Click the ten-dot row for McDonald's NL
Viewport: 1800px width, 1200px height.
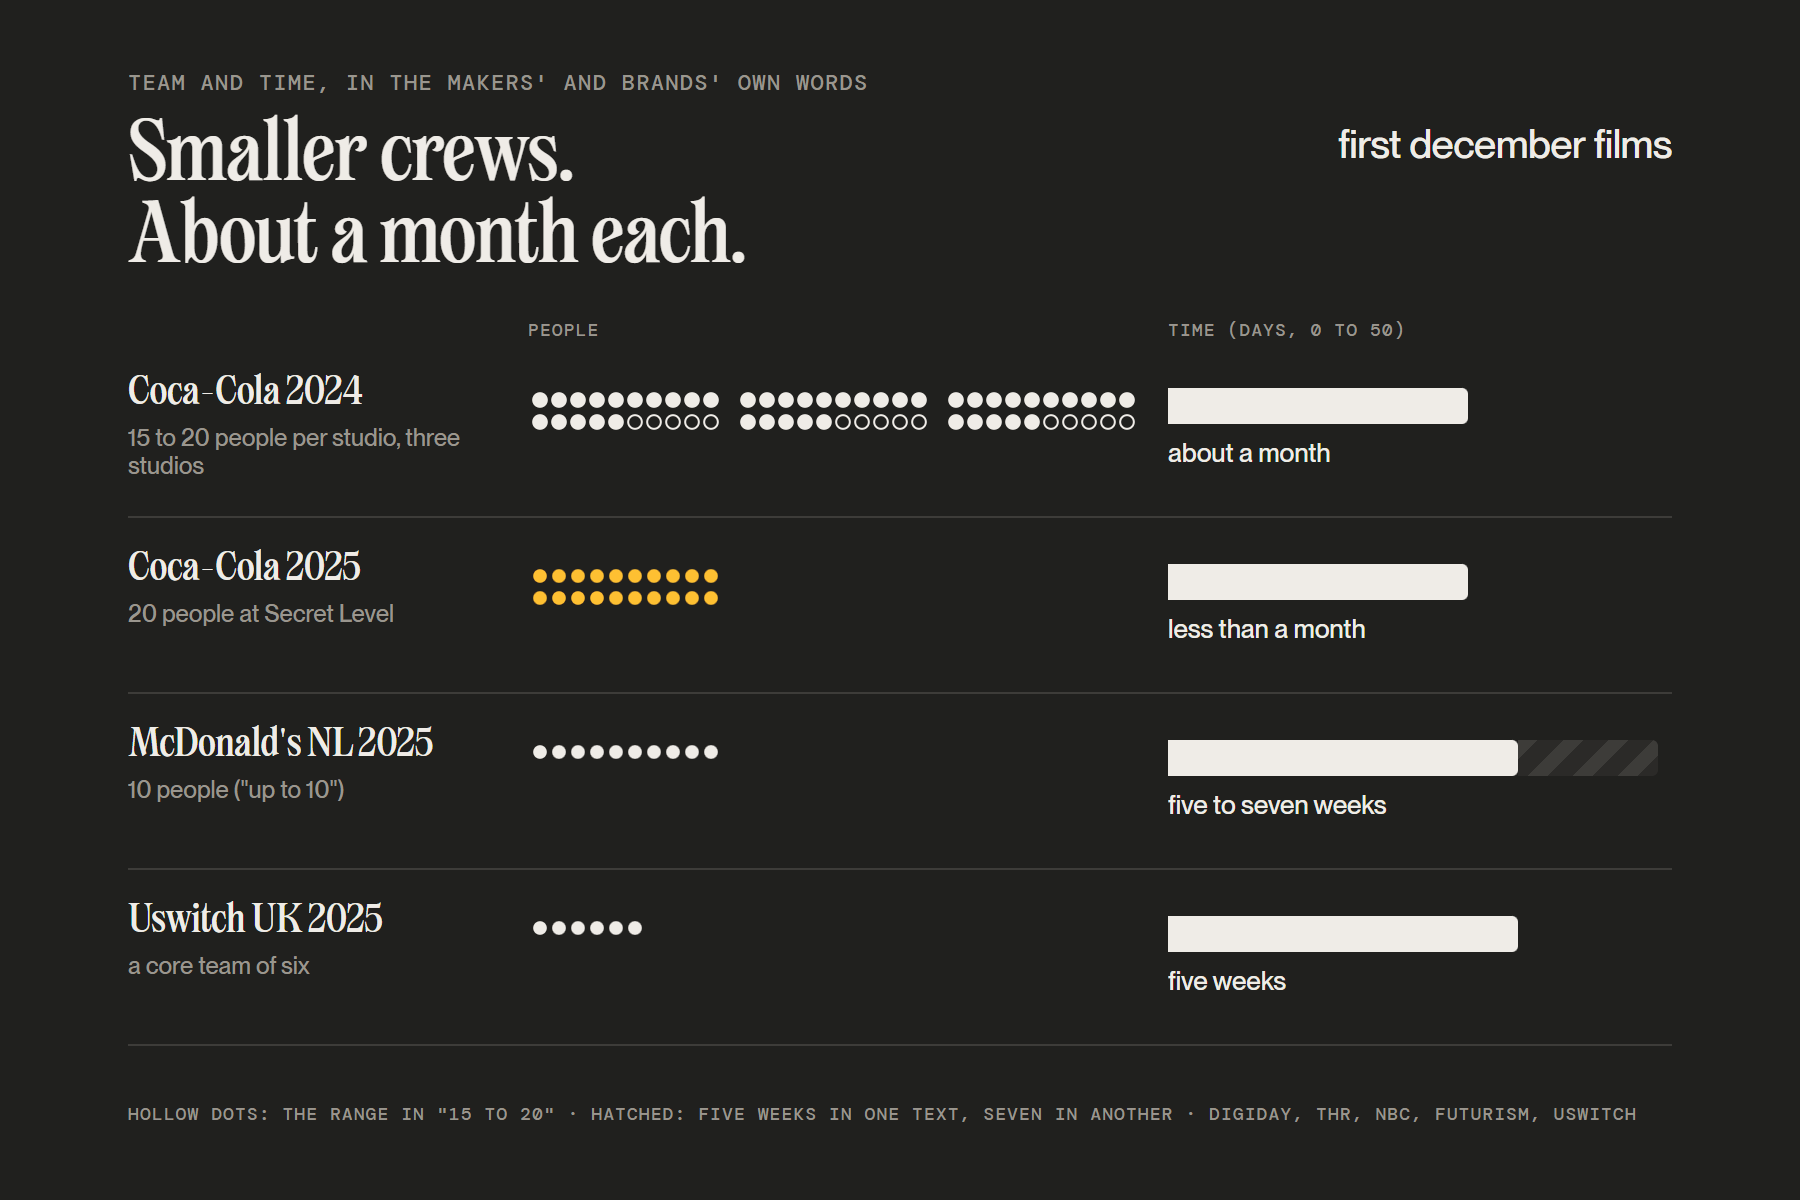(625, 752)
